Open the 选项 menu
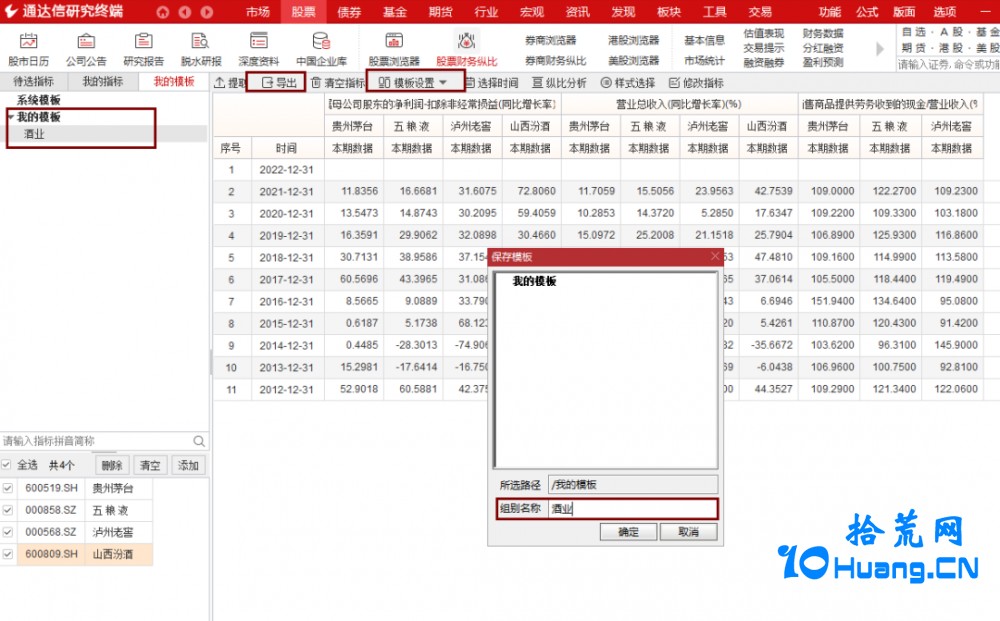The height and width of the screenshot is (621, 1000). (945, 12)
